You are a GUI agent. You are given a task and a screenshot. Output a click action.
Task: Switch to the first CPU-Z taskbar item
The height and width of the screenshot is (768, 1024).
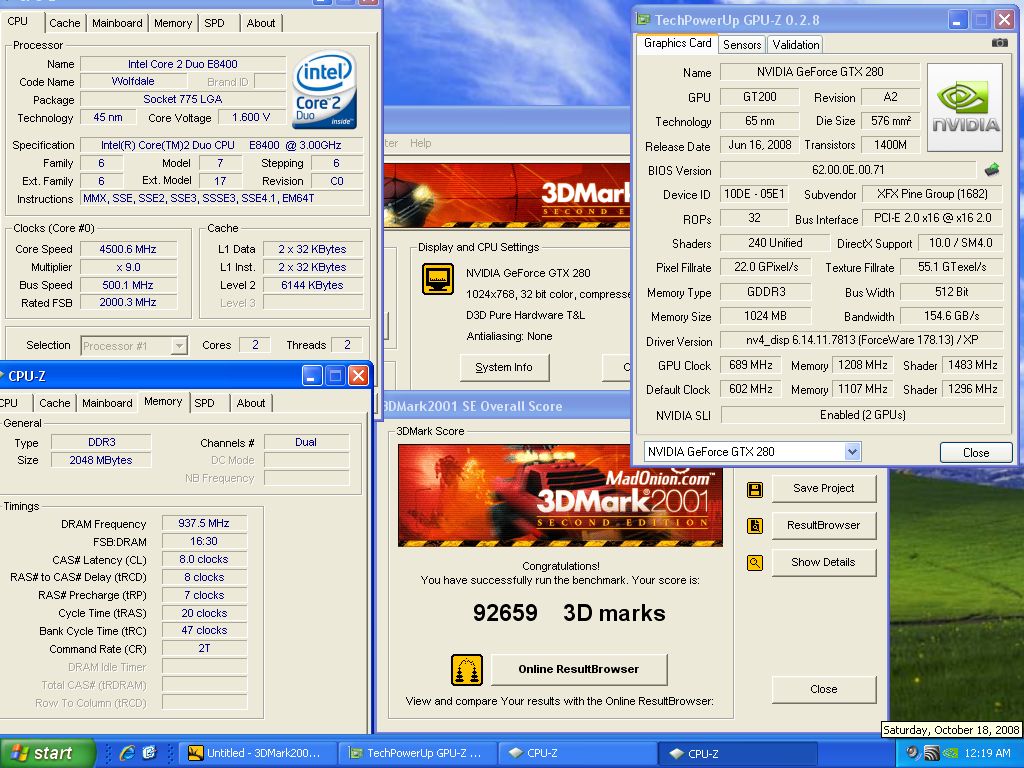577,753
